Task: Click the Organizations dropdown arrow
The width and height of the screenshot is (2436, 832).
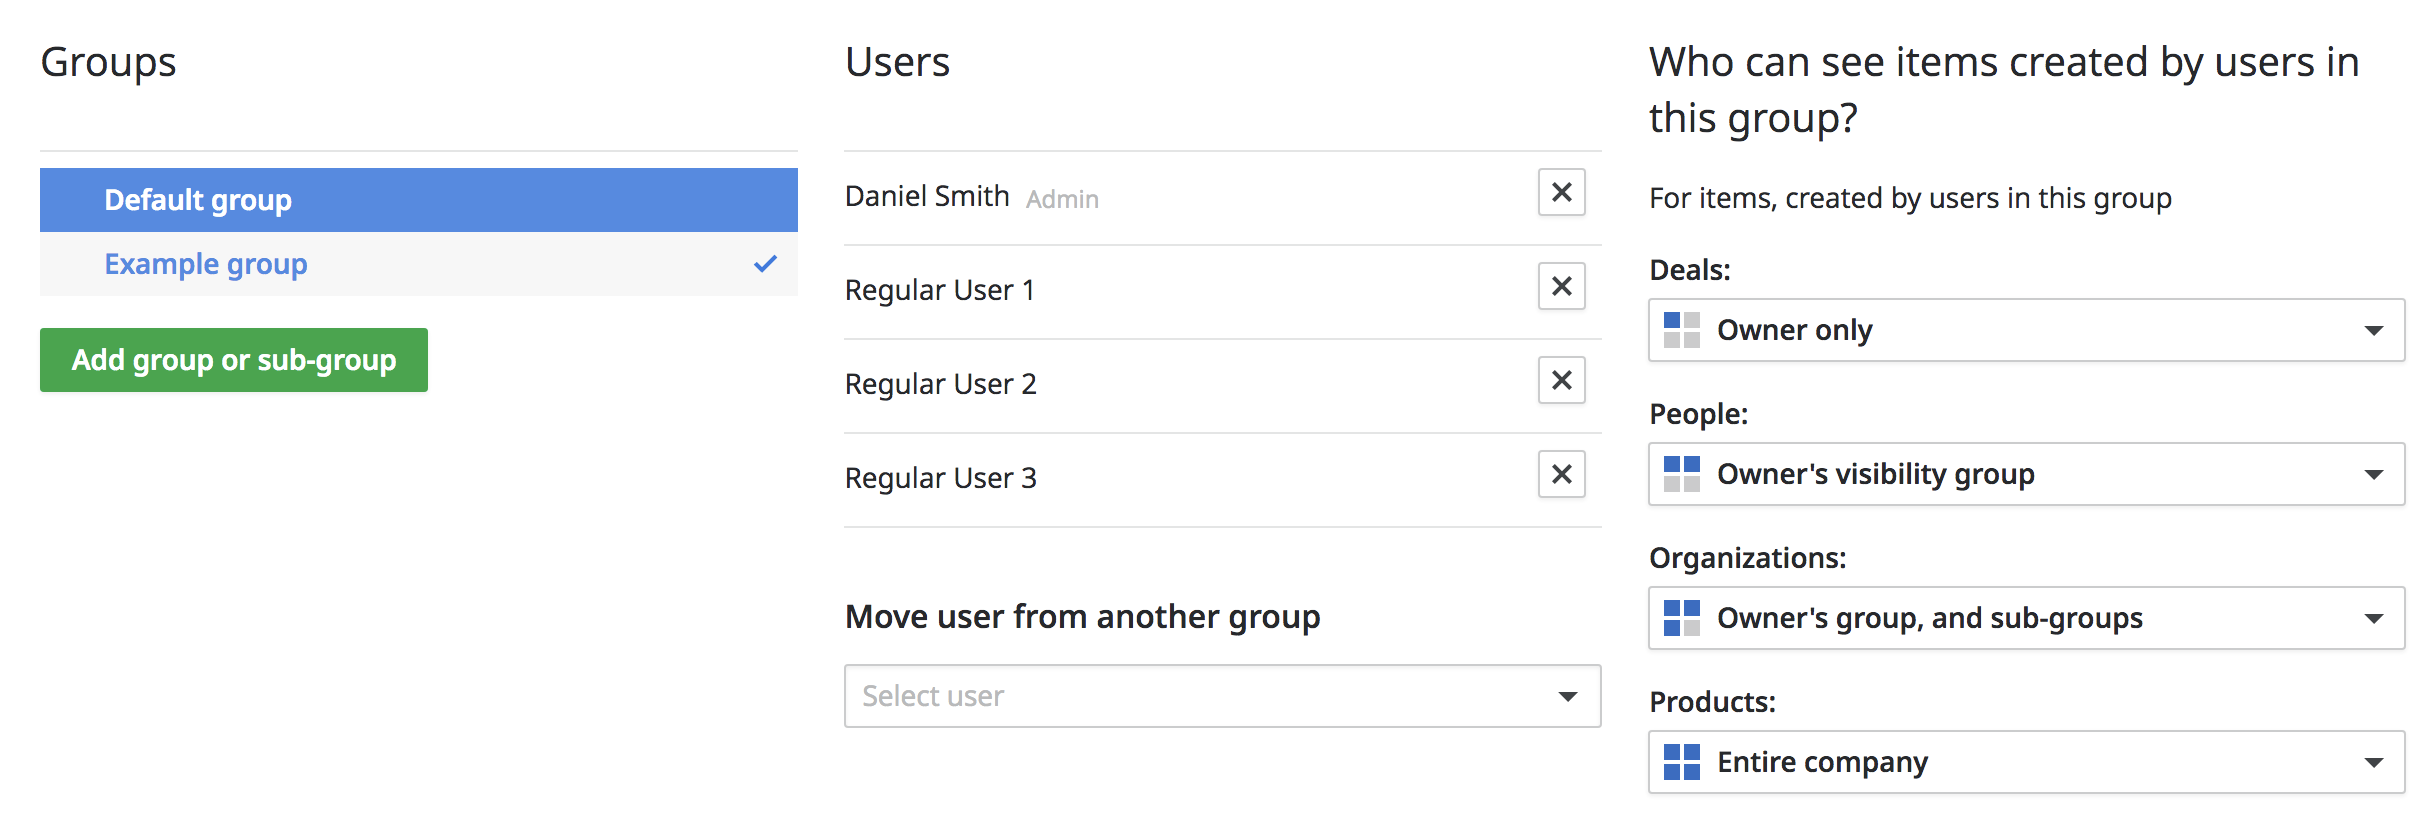Action: coord(2373,619)
